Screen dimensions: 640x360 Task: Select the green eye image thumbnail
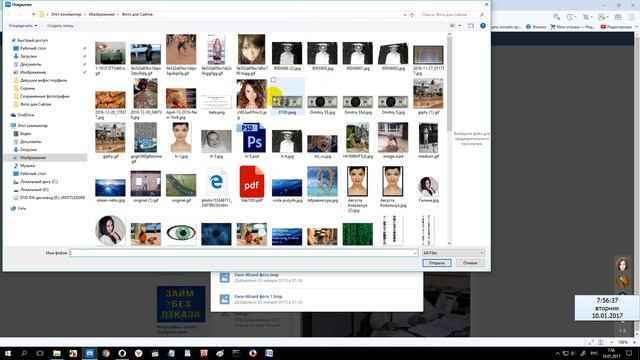point(181,233)
